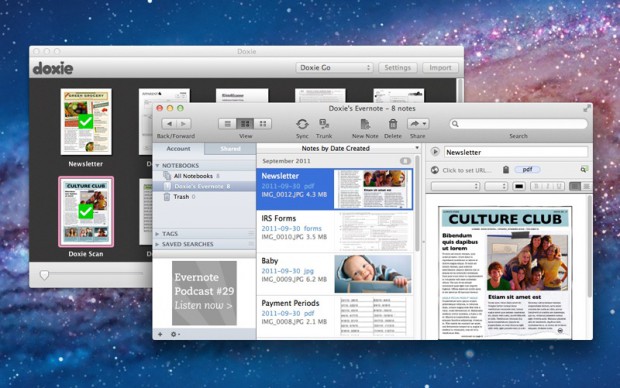Toggle green checkmark on Newsletter scan
Image resolution: width=620 pixels, height=388 pixels.
tap(85, 121)
